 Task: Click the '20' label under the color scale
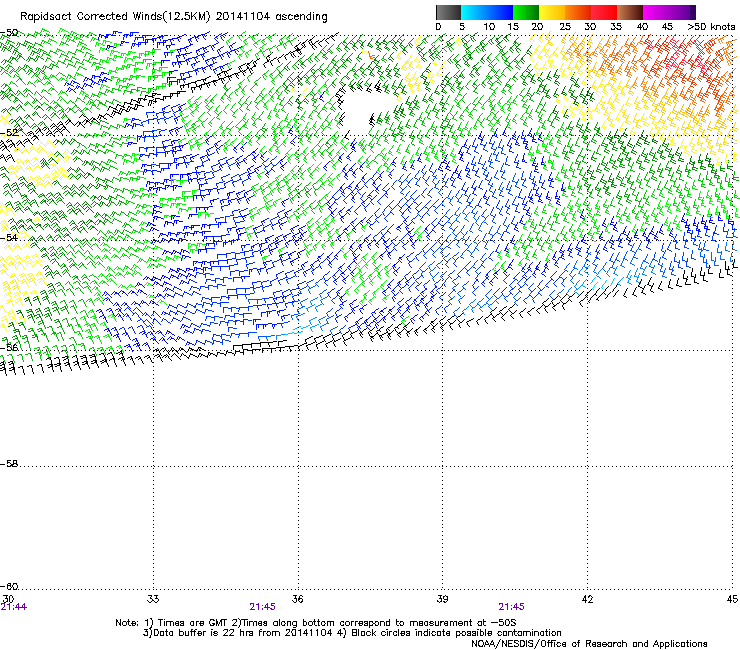[x=537, y=27]
